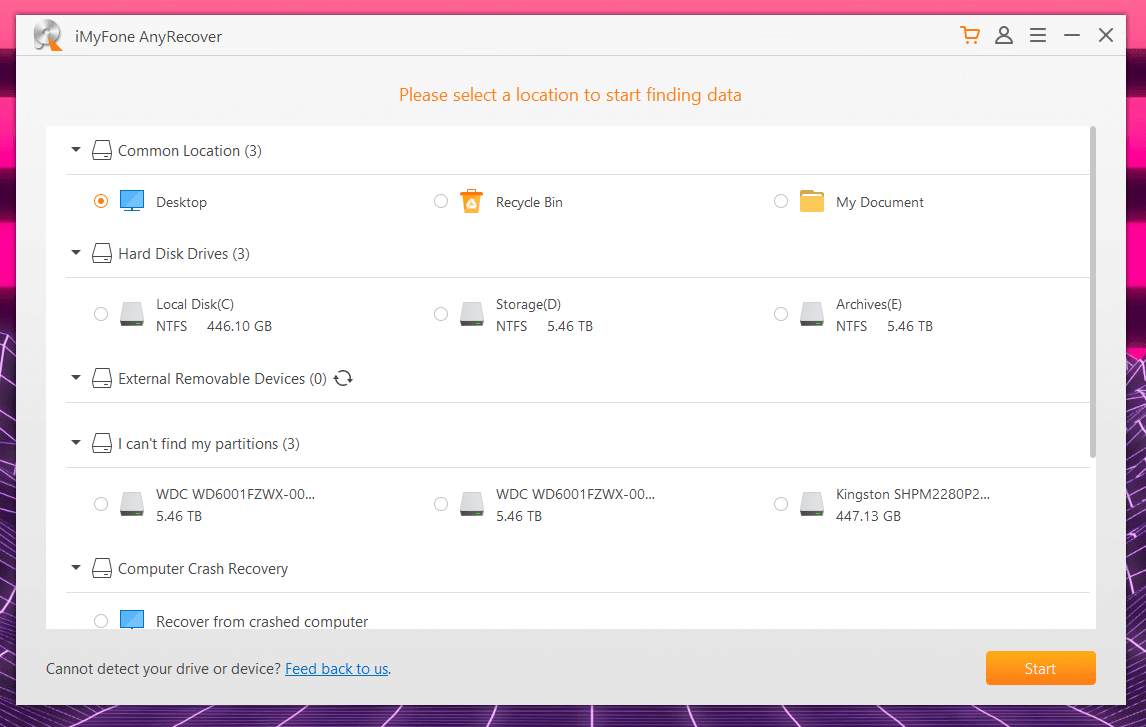
Task: Click the Archives(E) drive icon
Action: (x=811, y=314)
